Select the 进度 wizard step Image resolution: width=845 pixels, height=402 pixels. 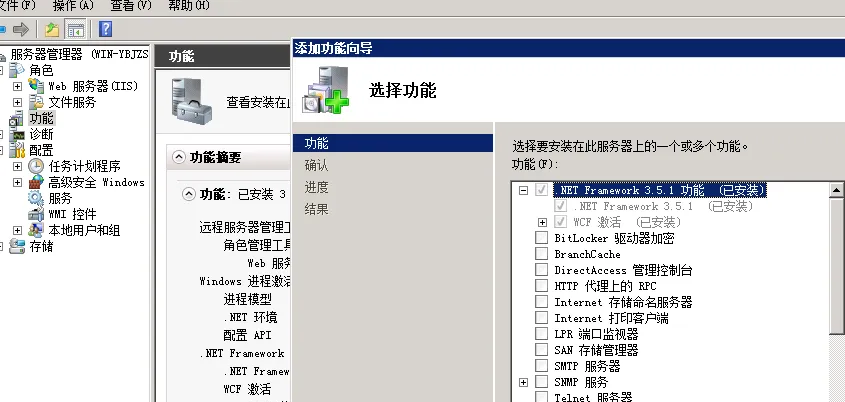(x=316, y=187)
